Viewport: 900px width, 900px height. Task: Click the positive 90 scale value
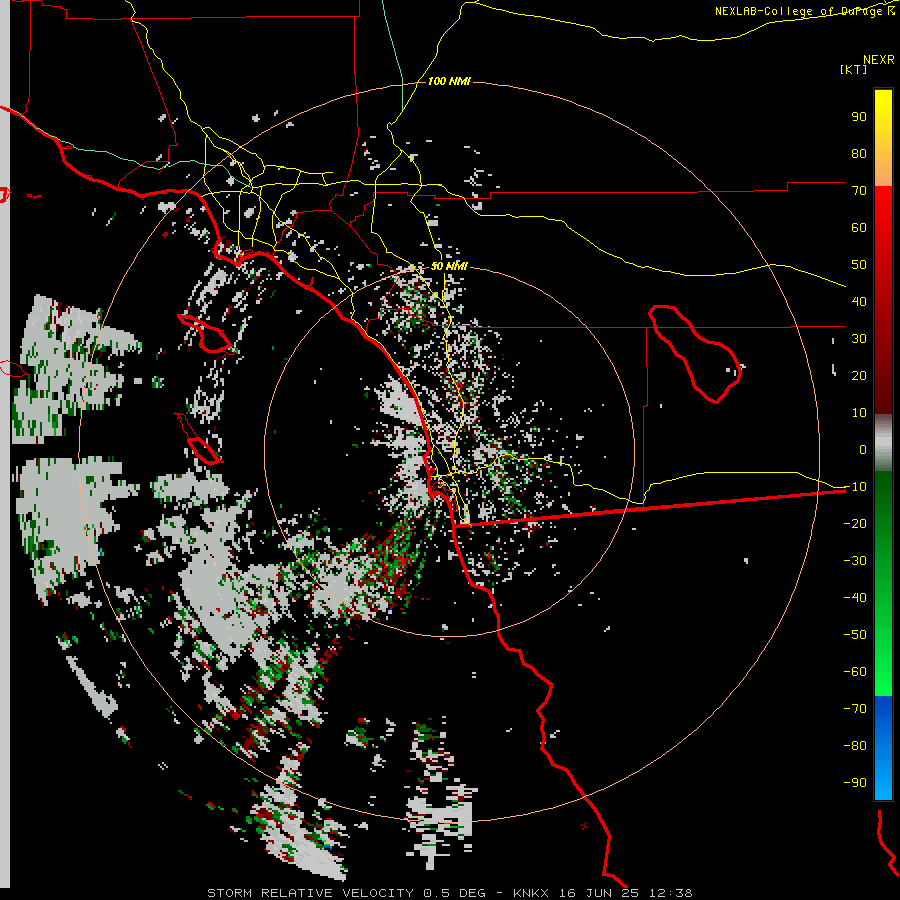tap(859, 117)
